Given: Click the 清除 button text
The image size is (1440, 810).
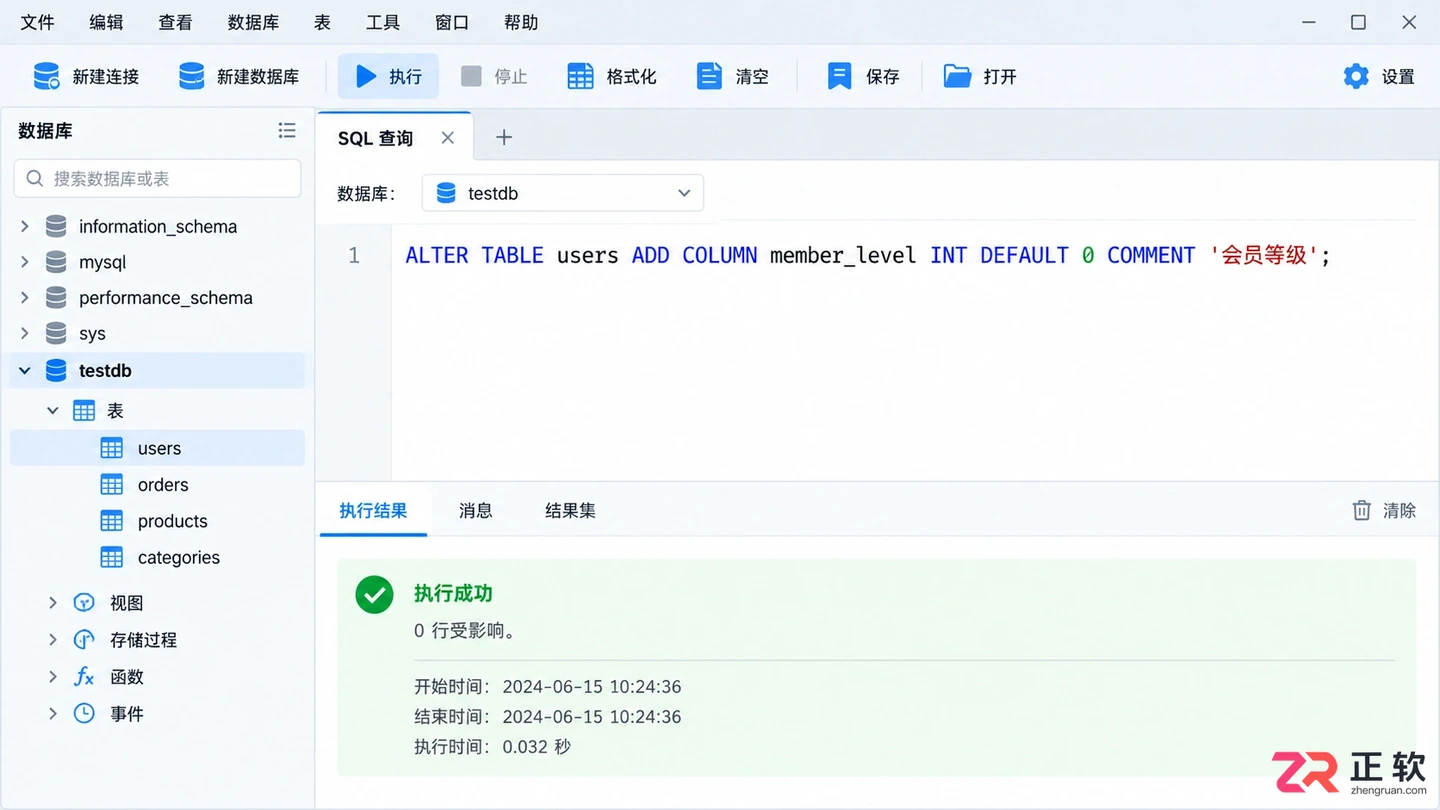Looking at the screenshot, I should click(1400, 511).
